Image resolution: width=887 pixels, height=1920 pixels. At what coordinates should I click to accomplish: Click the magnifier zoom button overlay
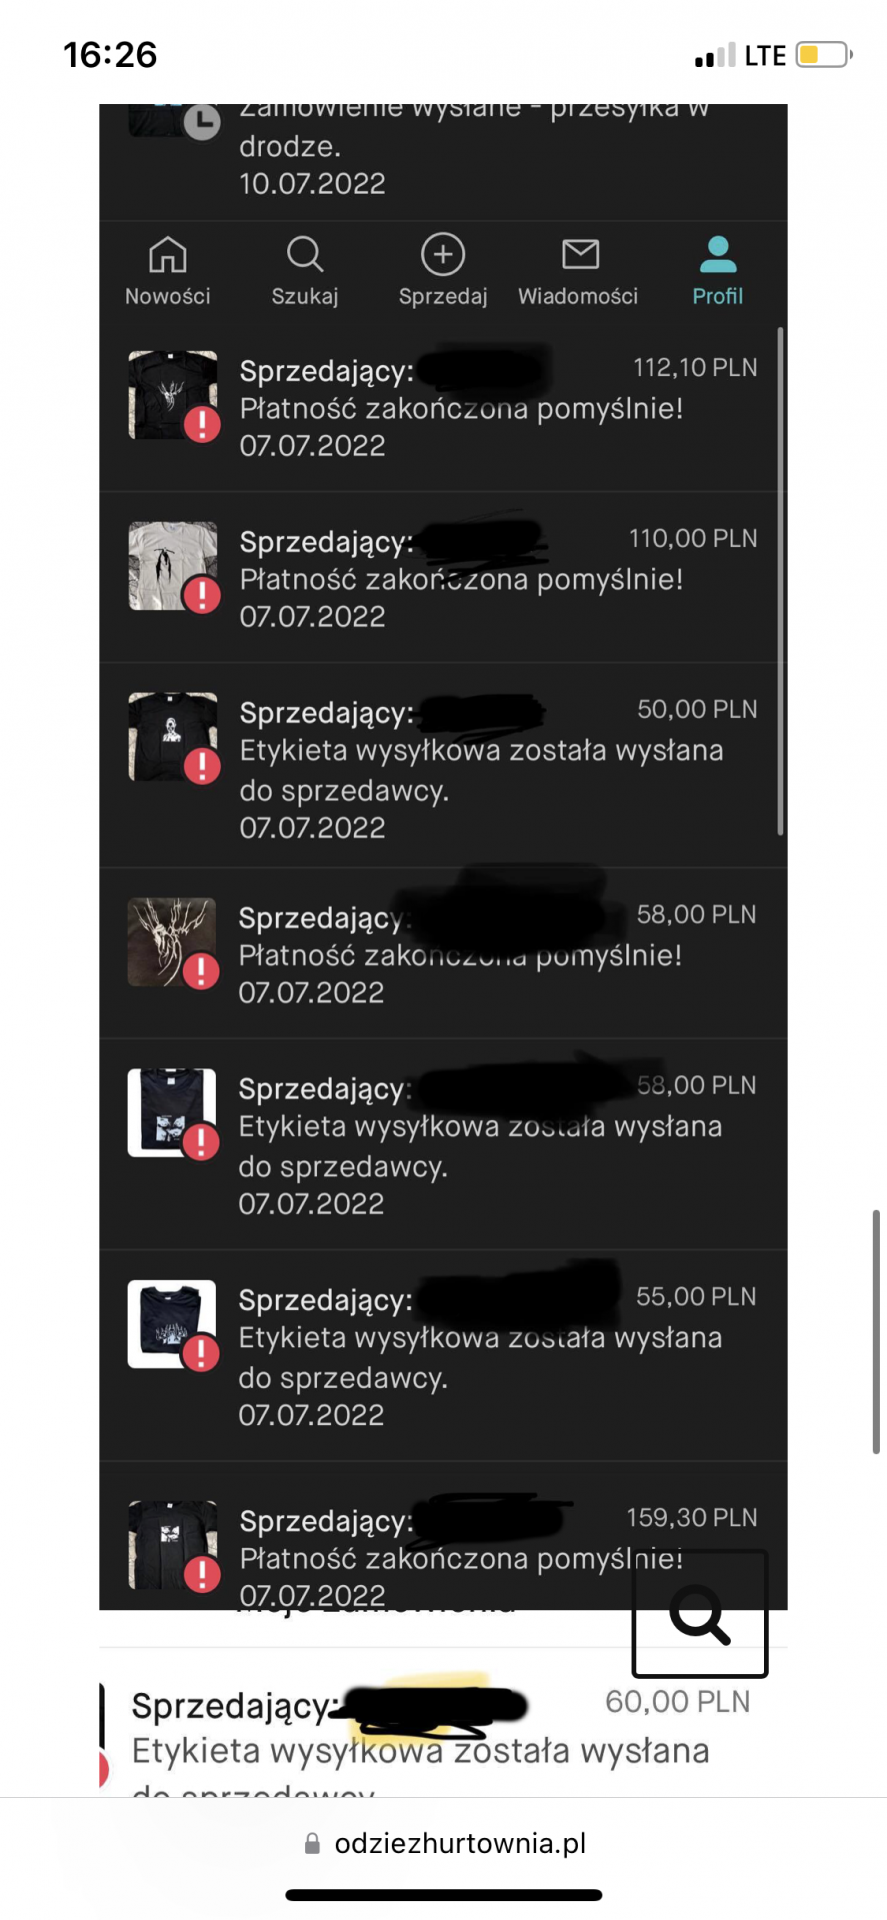(700, 1614)
